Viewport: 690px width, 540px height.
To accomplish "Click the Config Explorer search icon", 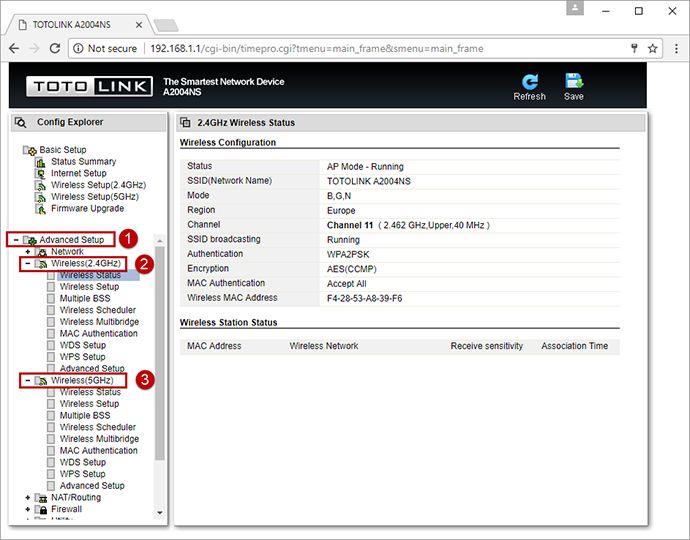I will point(21,122).
